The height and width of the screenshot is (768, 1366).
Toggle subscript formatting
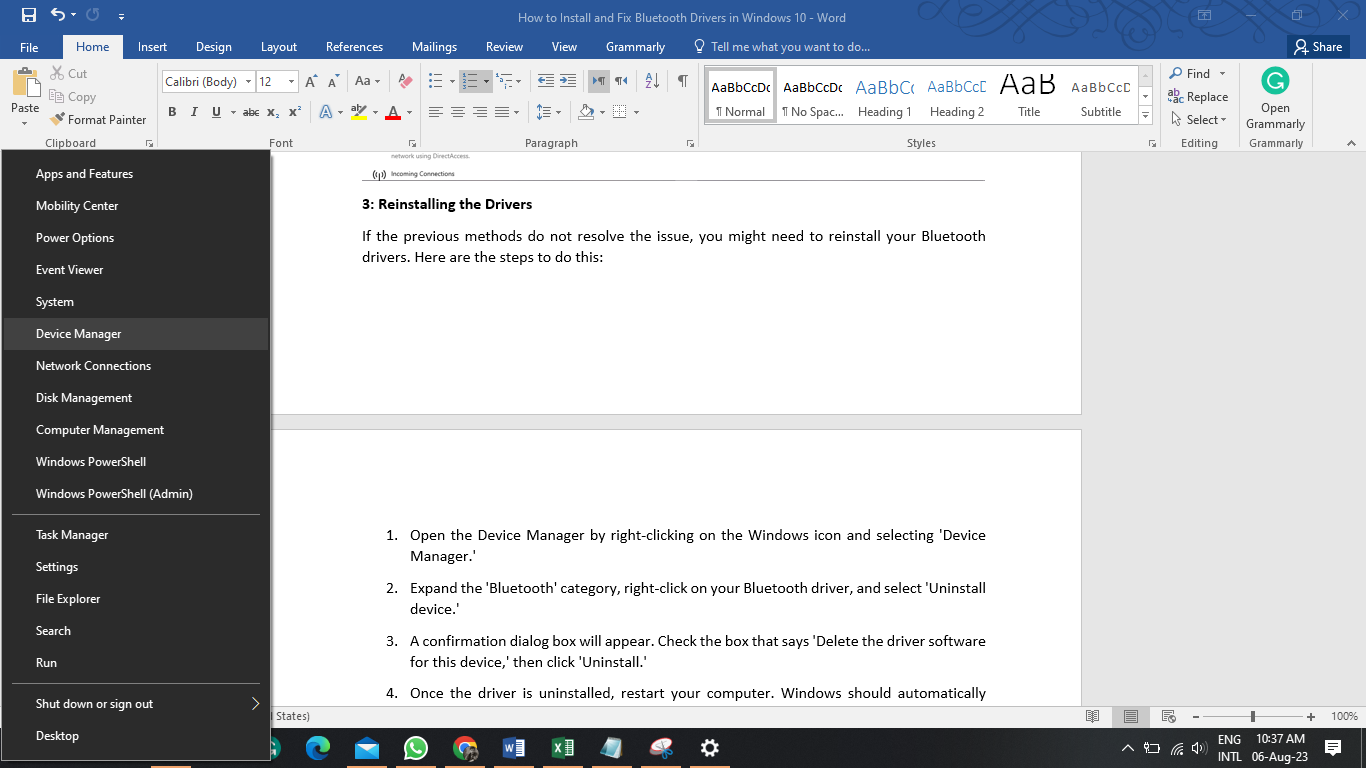[x=275, y=112]
